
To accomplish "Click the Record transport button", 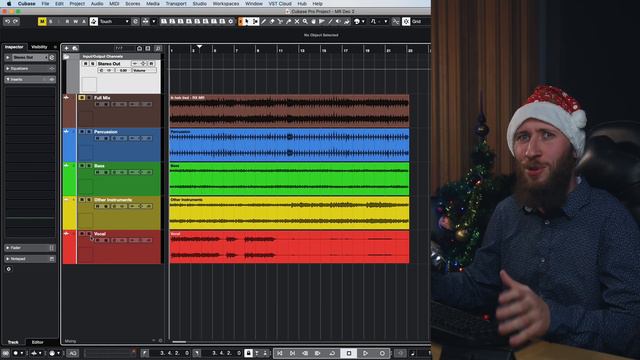I will tap(382, 353).
